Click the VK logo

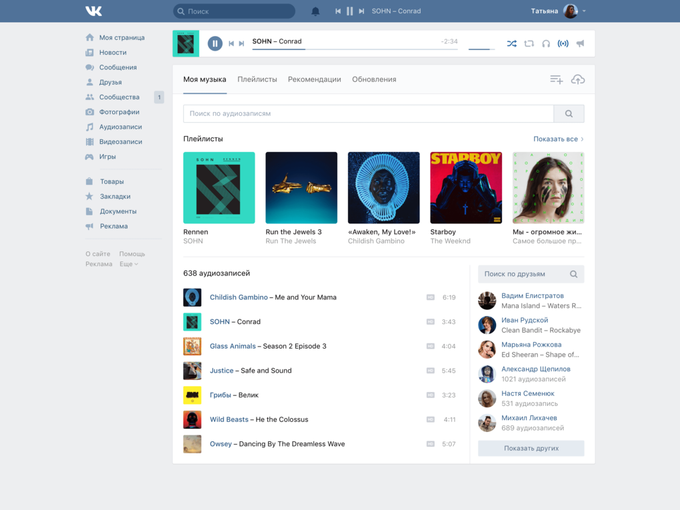pos(93,11)
